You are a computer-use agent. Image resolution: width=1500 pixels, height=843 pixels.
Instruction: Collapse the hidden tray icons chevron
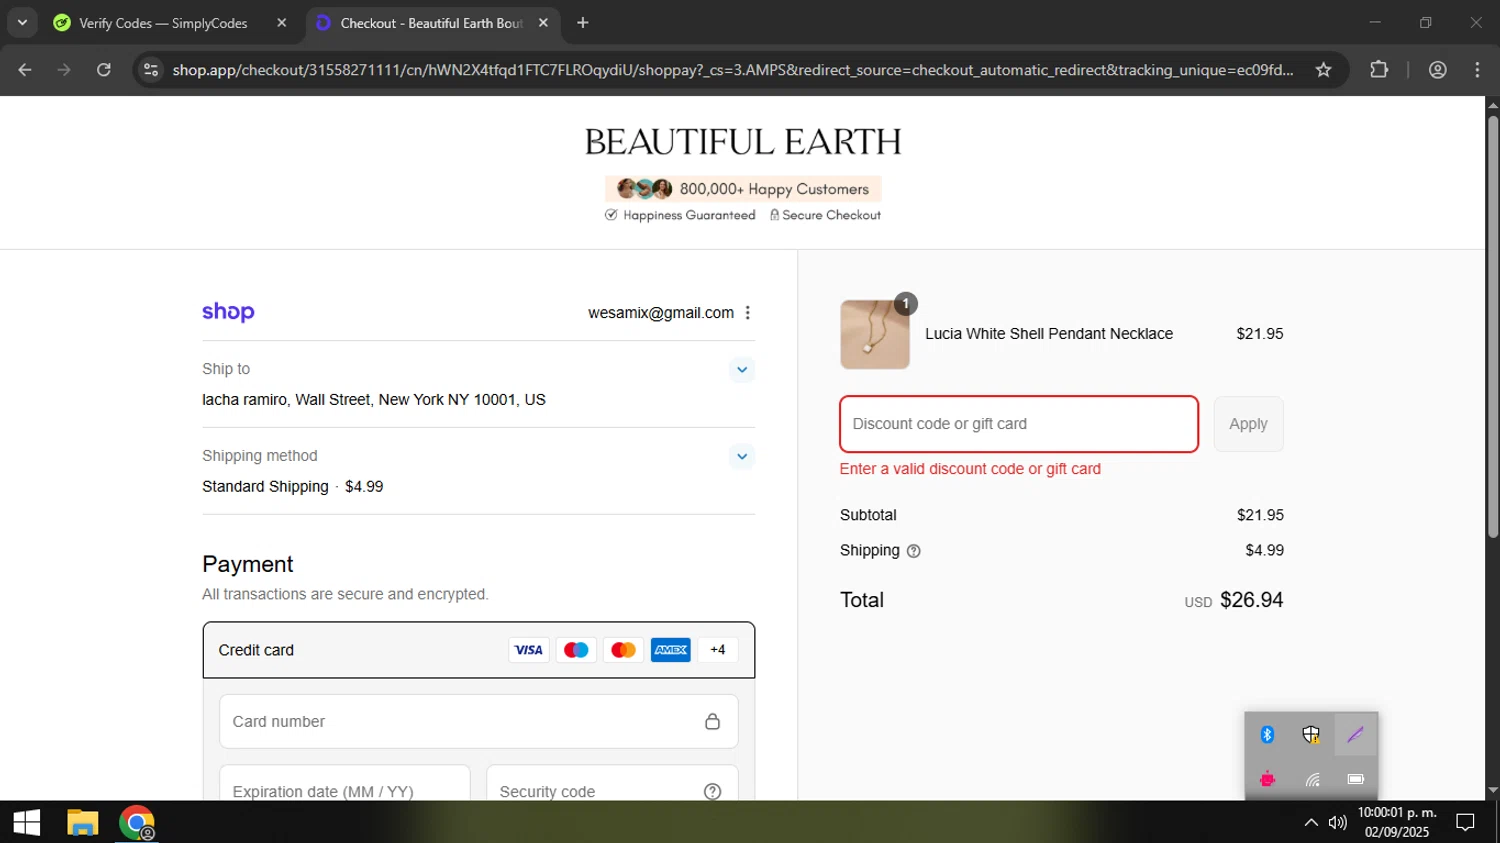(1311, 823)
